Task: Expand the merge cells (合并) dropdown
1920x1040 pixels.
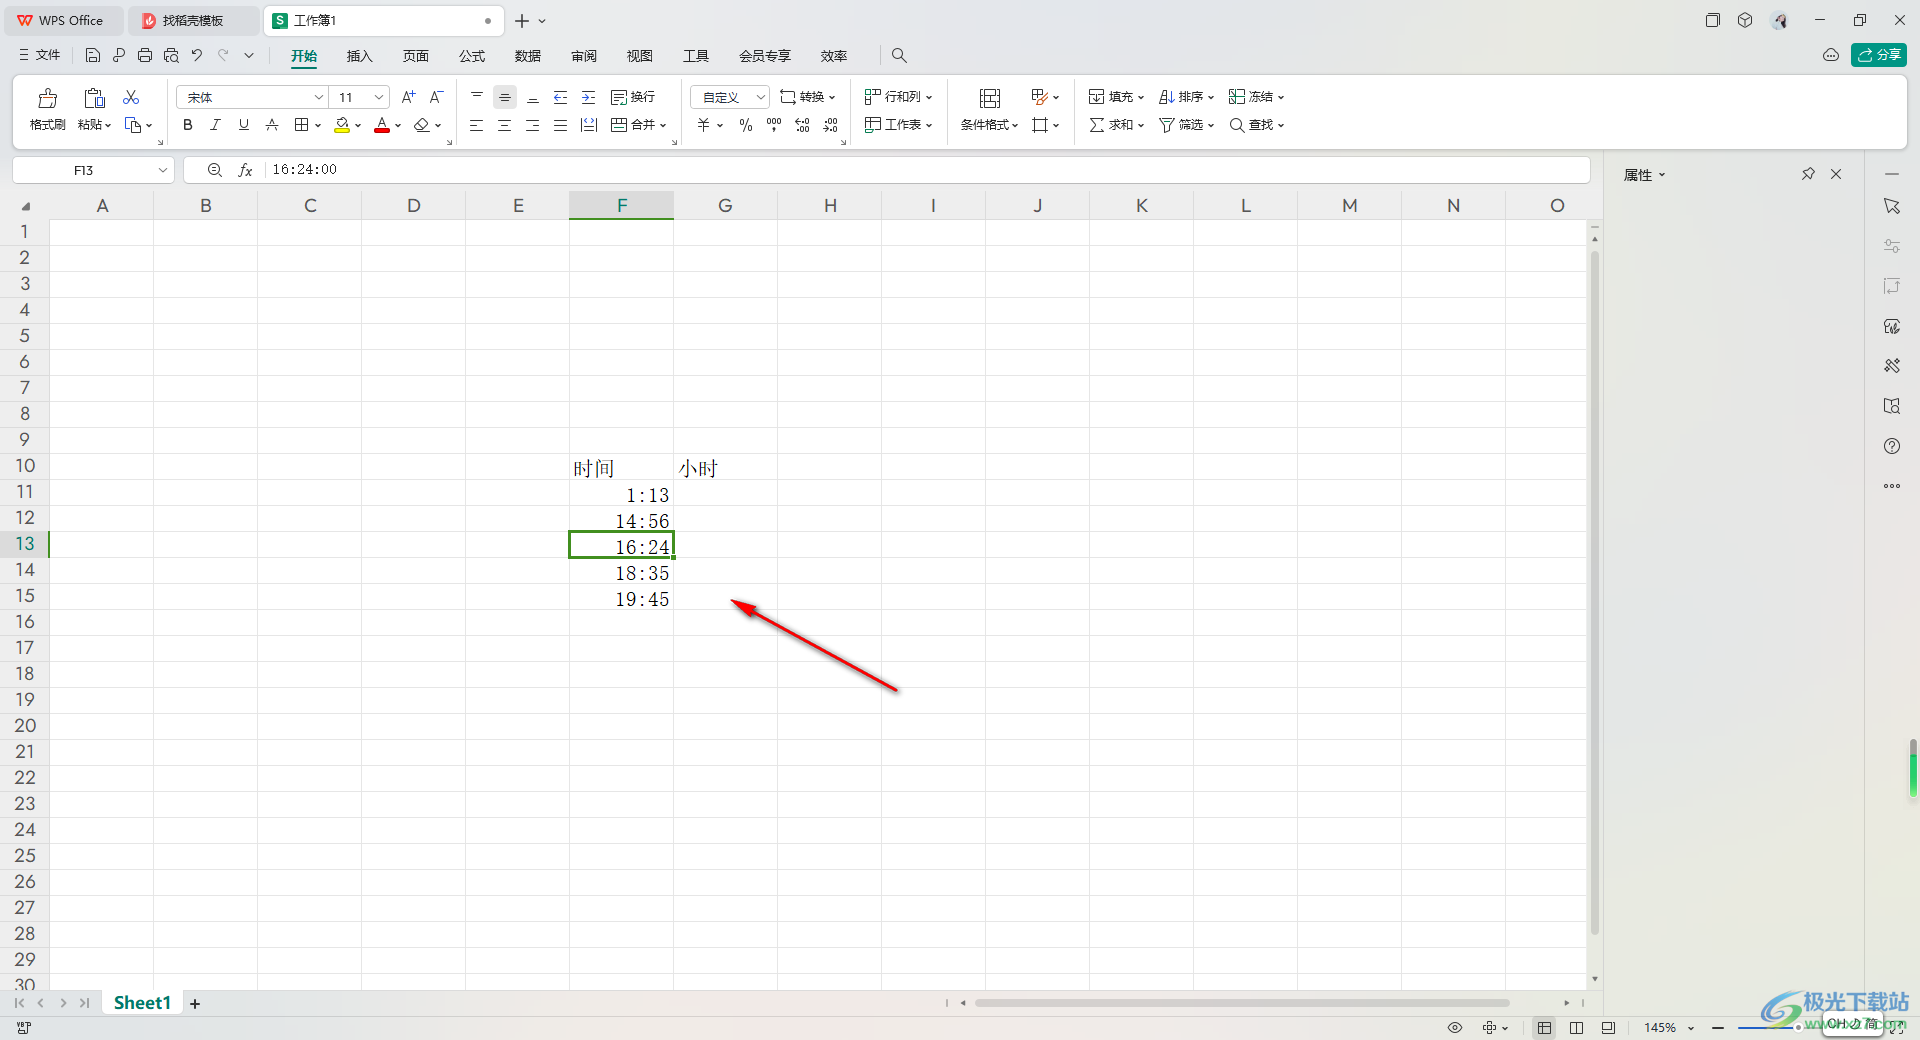Action: click(663, 126)
